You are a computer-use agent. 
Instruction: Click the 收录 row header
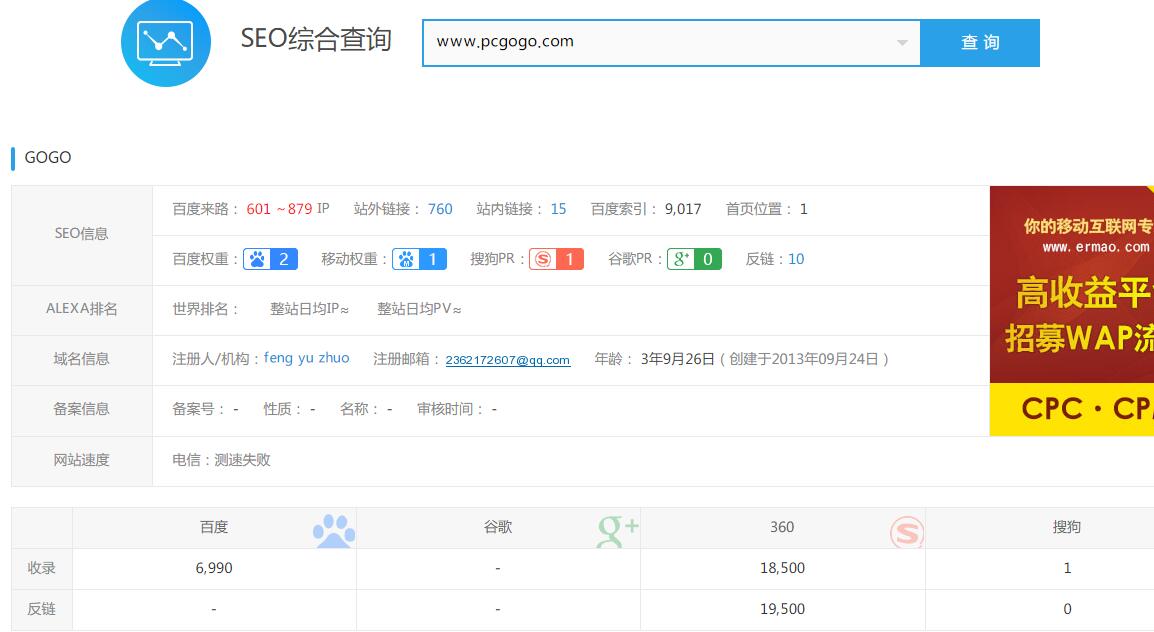[x=42, y=568]
